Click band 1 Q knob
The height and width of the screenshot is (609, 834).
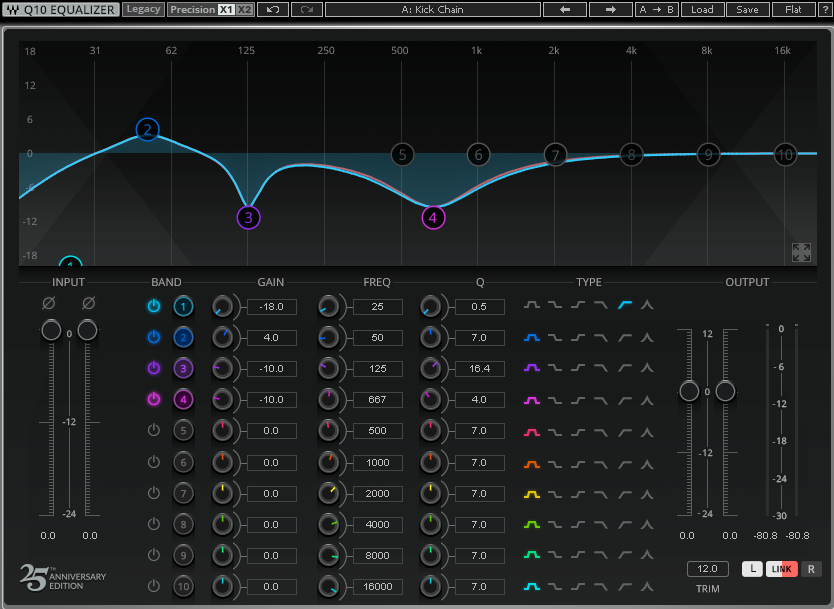430,306
